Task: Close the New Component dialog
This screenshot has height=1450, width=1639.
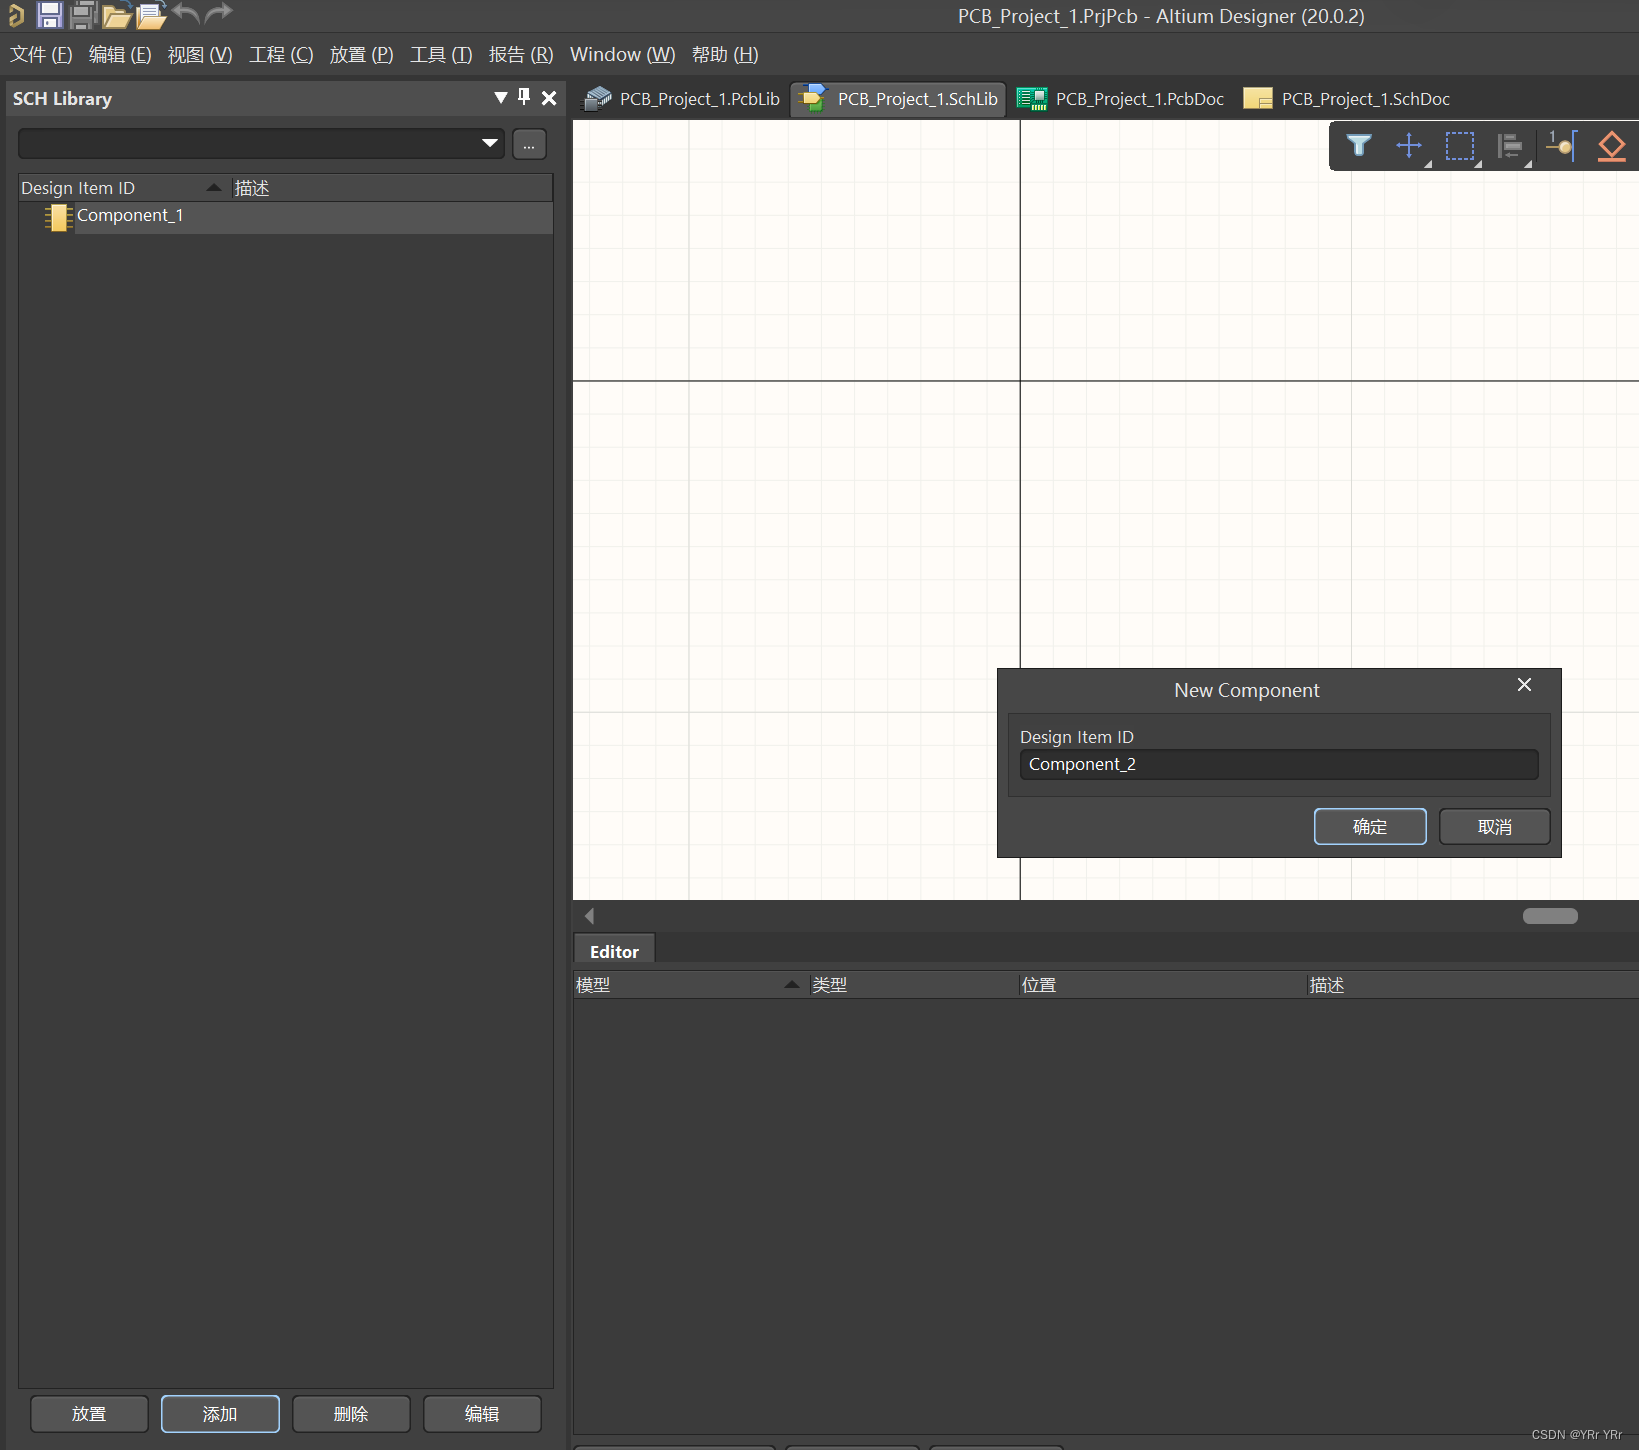Action: (x=1524, y=685)
